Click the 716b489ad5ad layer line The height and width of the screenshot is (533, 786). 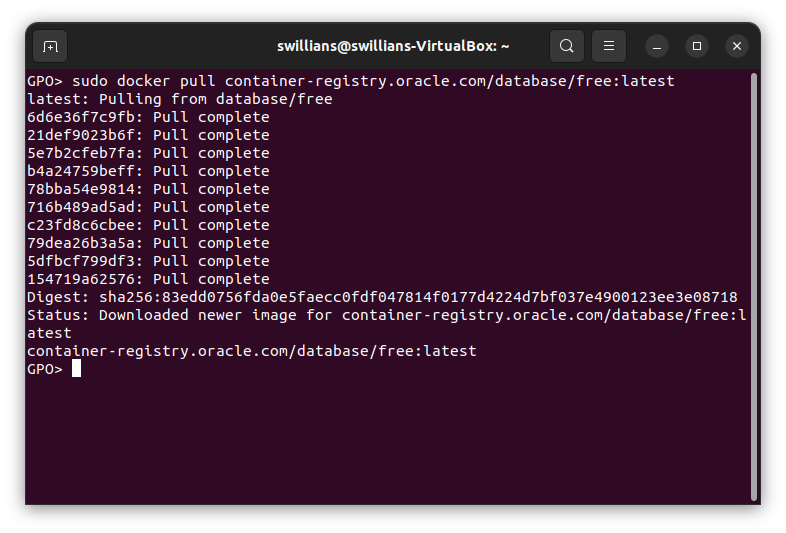coord(148,207)
